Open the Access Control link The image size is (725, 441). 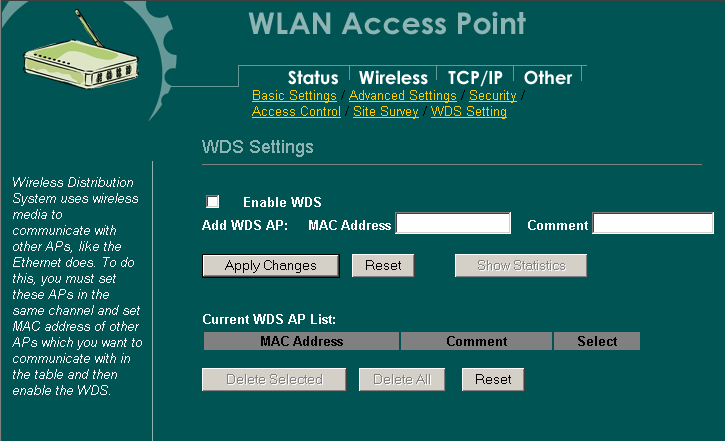point(296,112)
